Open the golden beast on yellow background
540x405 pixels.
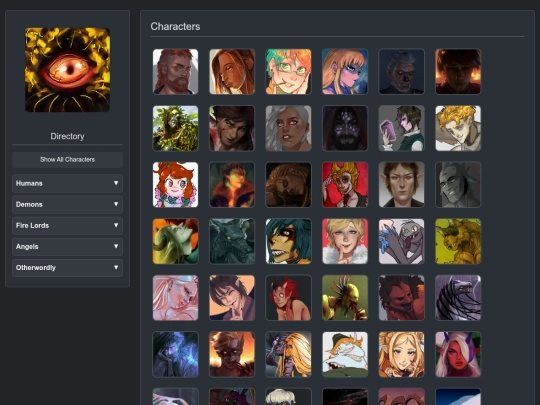pyautogui.click(x=458, y=241)
